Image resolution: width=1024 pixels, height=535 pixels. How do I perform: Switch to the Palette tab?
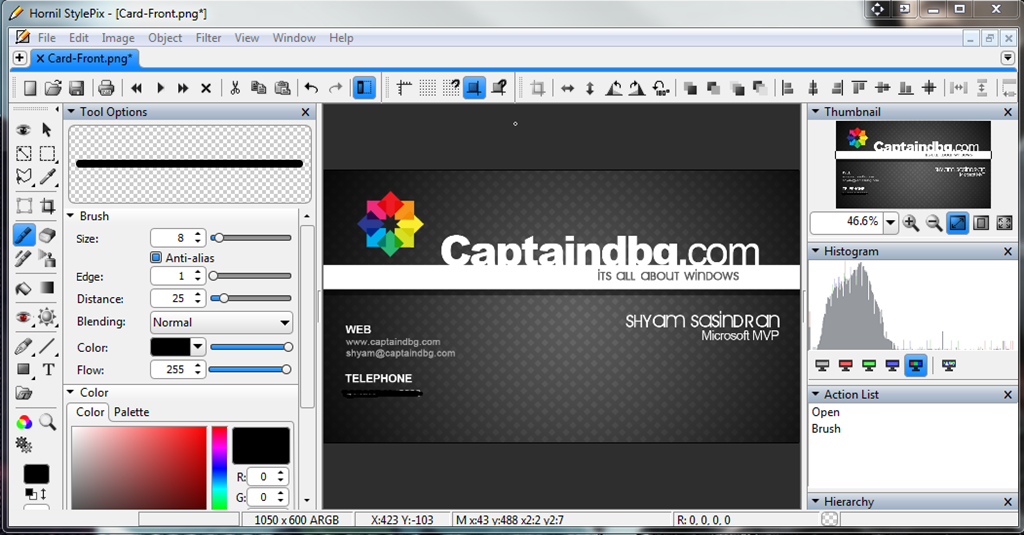[x=131, y=412]
